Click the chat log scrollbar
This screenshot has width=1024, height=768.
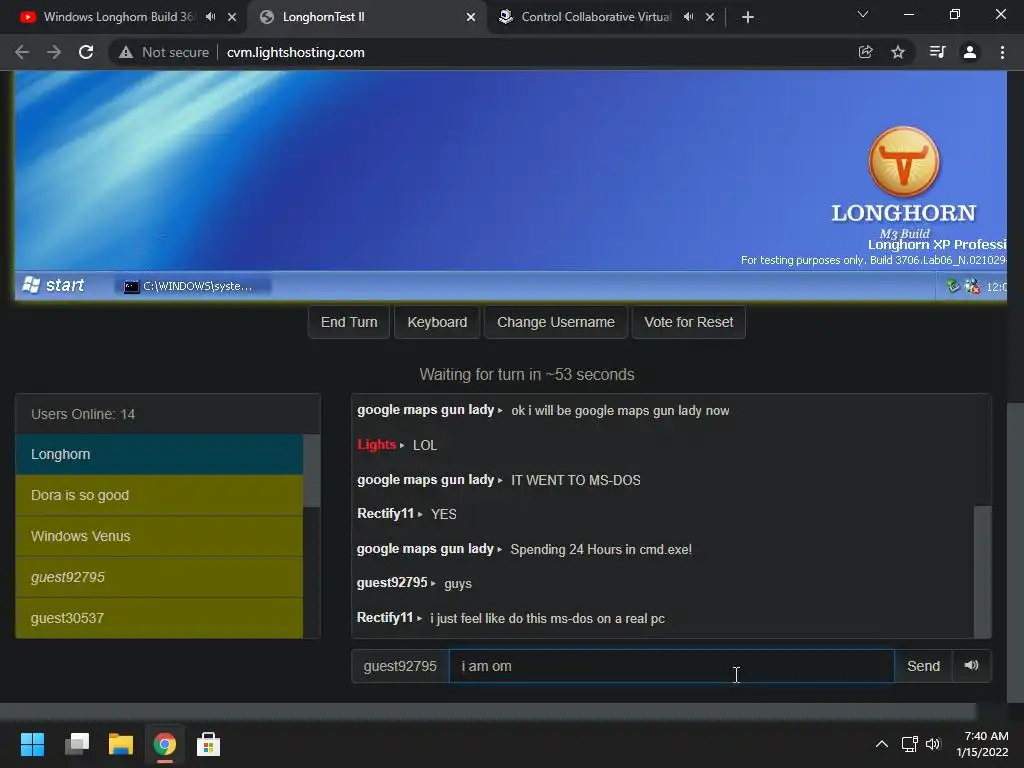[982, 571]
